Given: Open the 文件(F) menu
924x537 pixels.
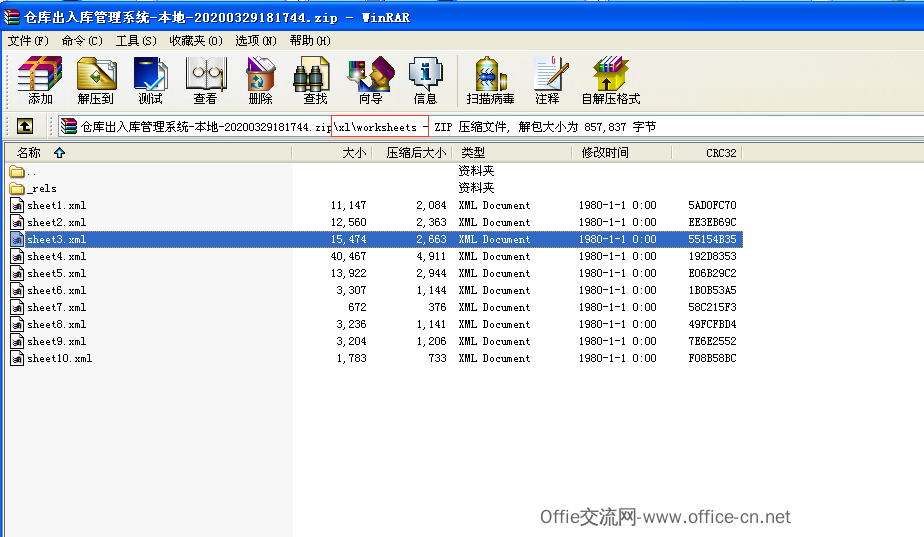Looking at the screenshot, I should 28,41.
